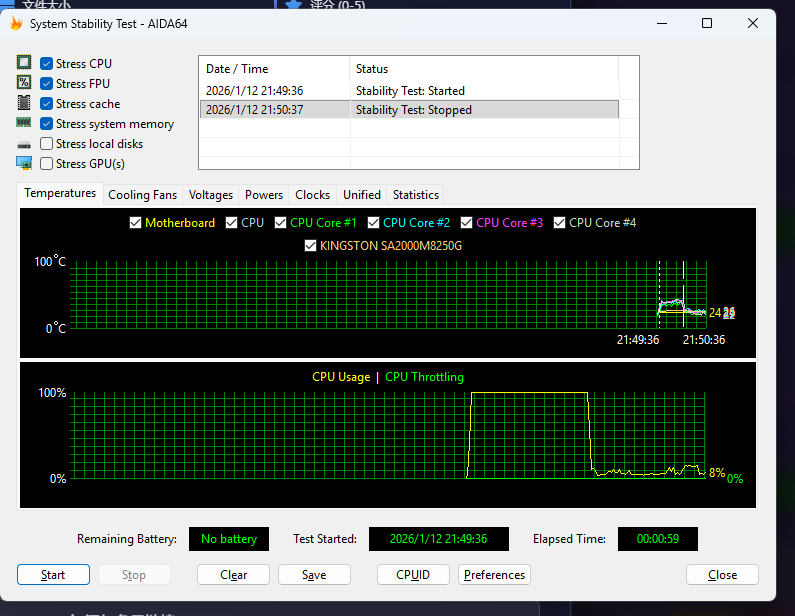The image size is (795, 616).
Task: Open the Preferences dialog
Action: pos(494,574)
